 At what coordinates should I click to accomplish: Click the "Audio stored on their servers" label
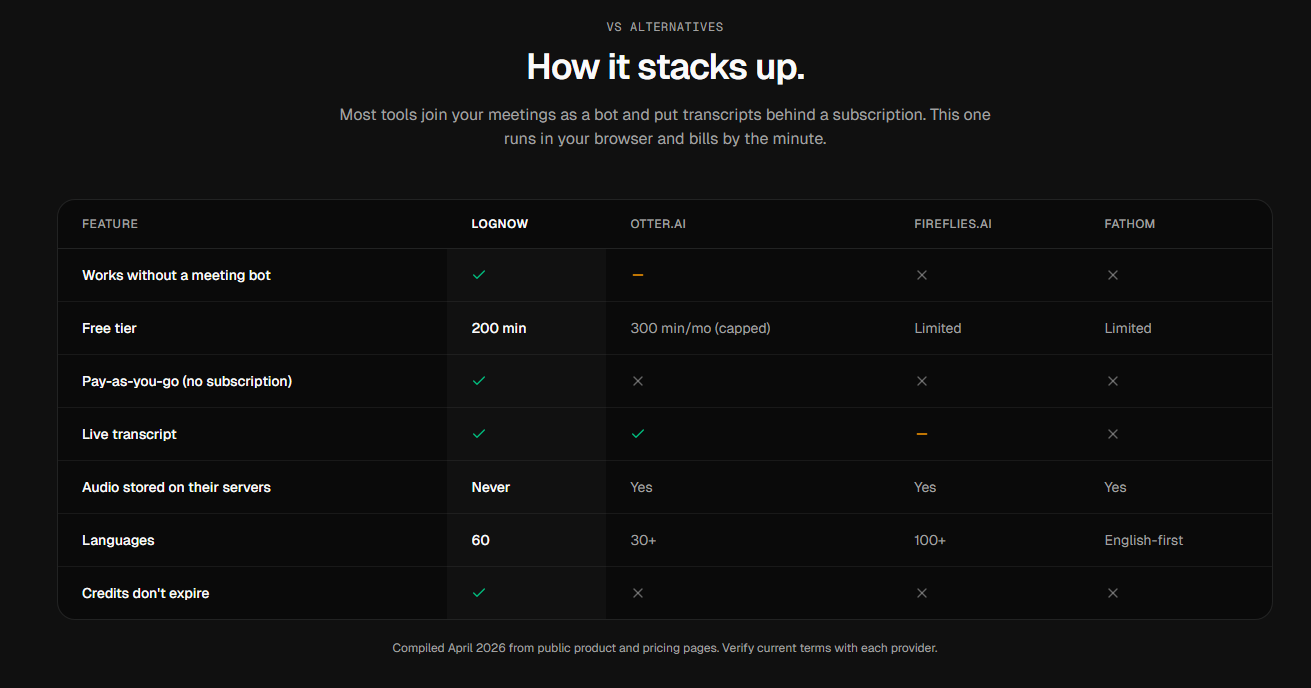point(176,487)
